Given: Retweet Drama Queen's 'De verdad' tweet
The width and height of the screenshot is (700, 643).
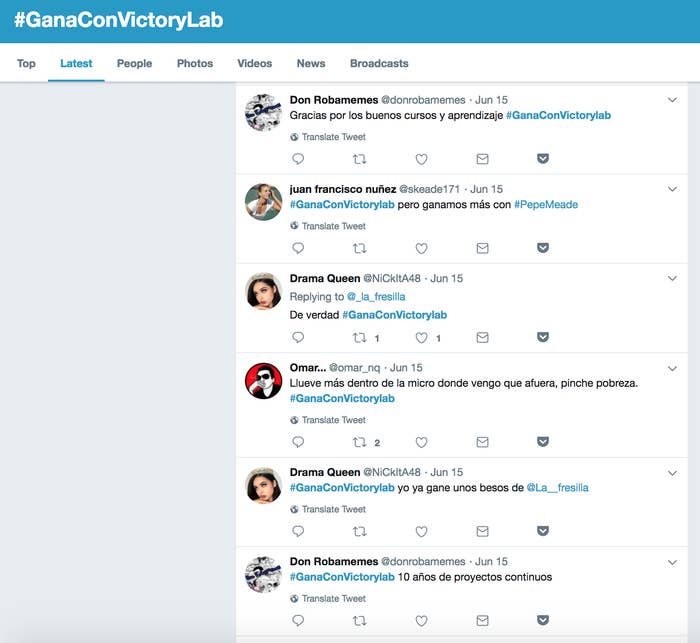Looking at the screenshot, I should point(359,338).
